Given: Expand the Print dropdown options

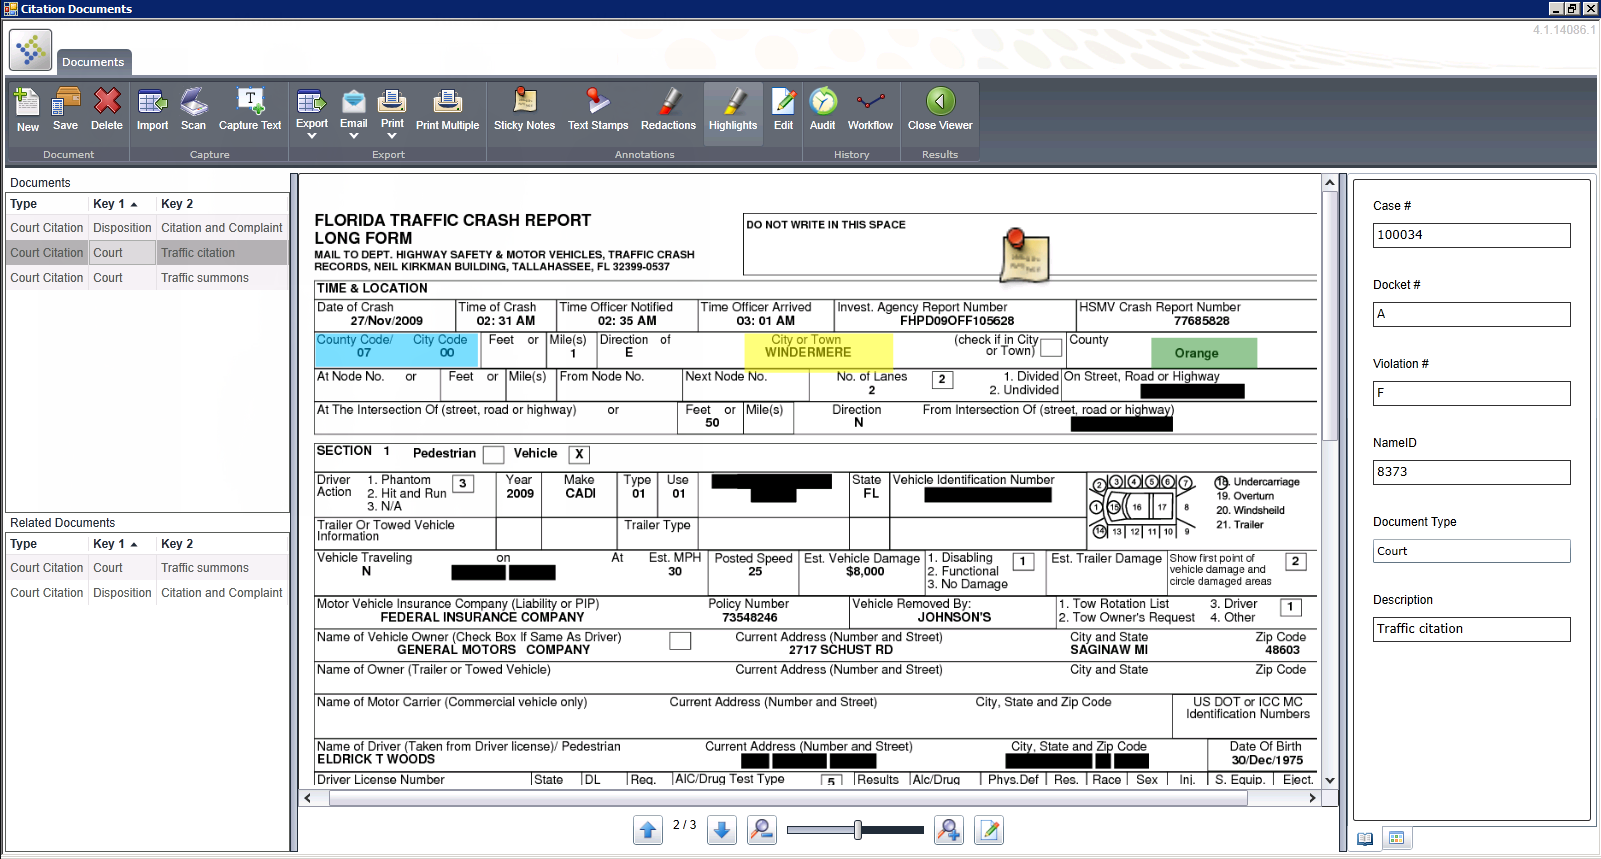Looking at the screenshot, I should click(392, 137).
